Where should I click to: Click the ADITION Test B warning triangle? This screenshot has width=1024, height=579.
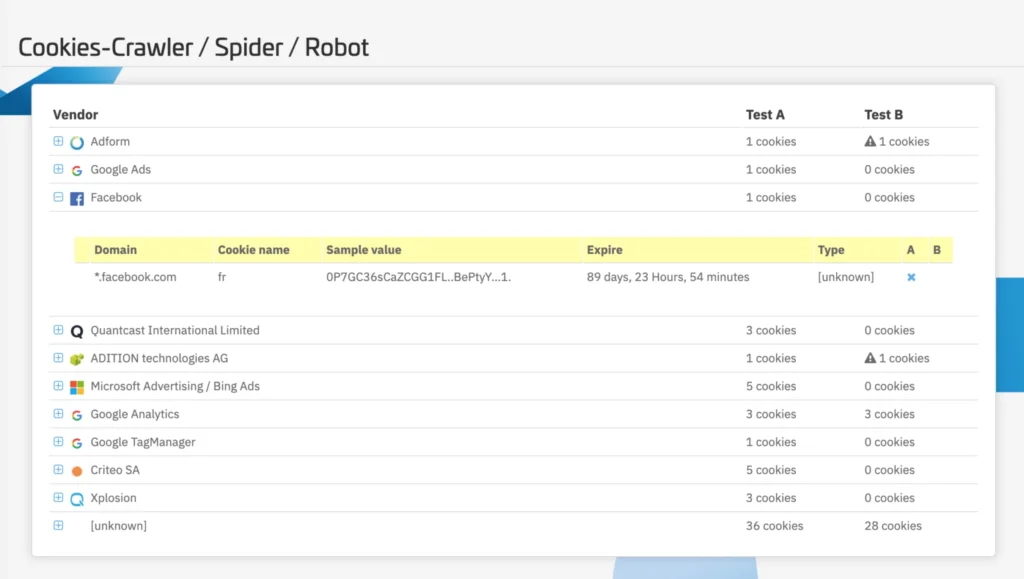click(x=870, y=358)
